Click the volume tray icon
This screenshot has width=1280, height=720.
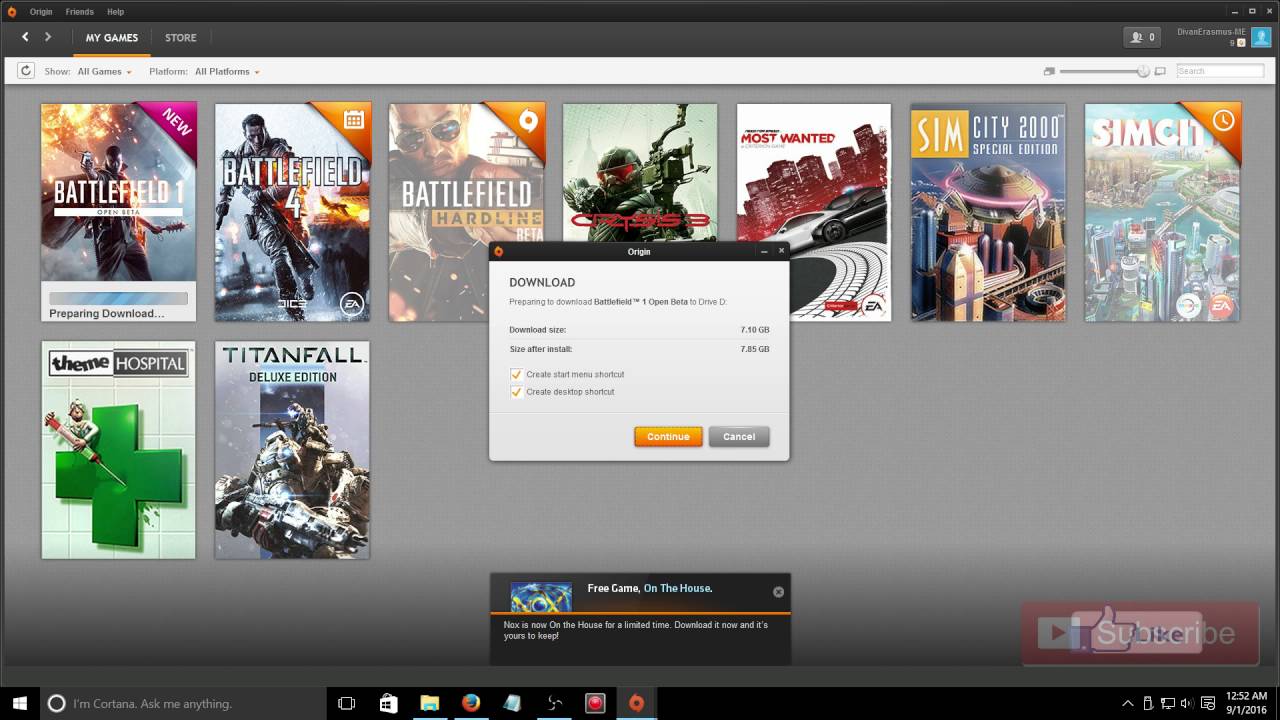click(1186, 703)
